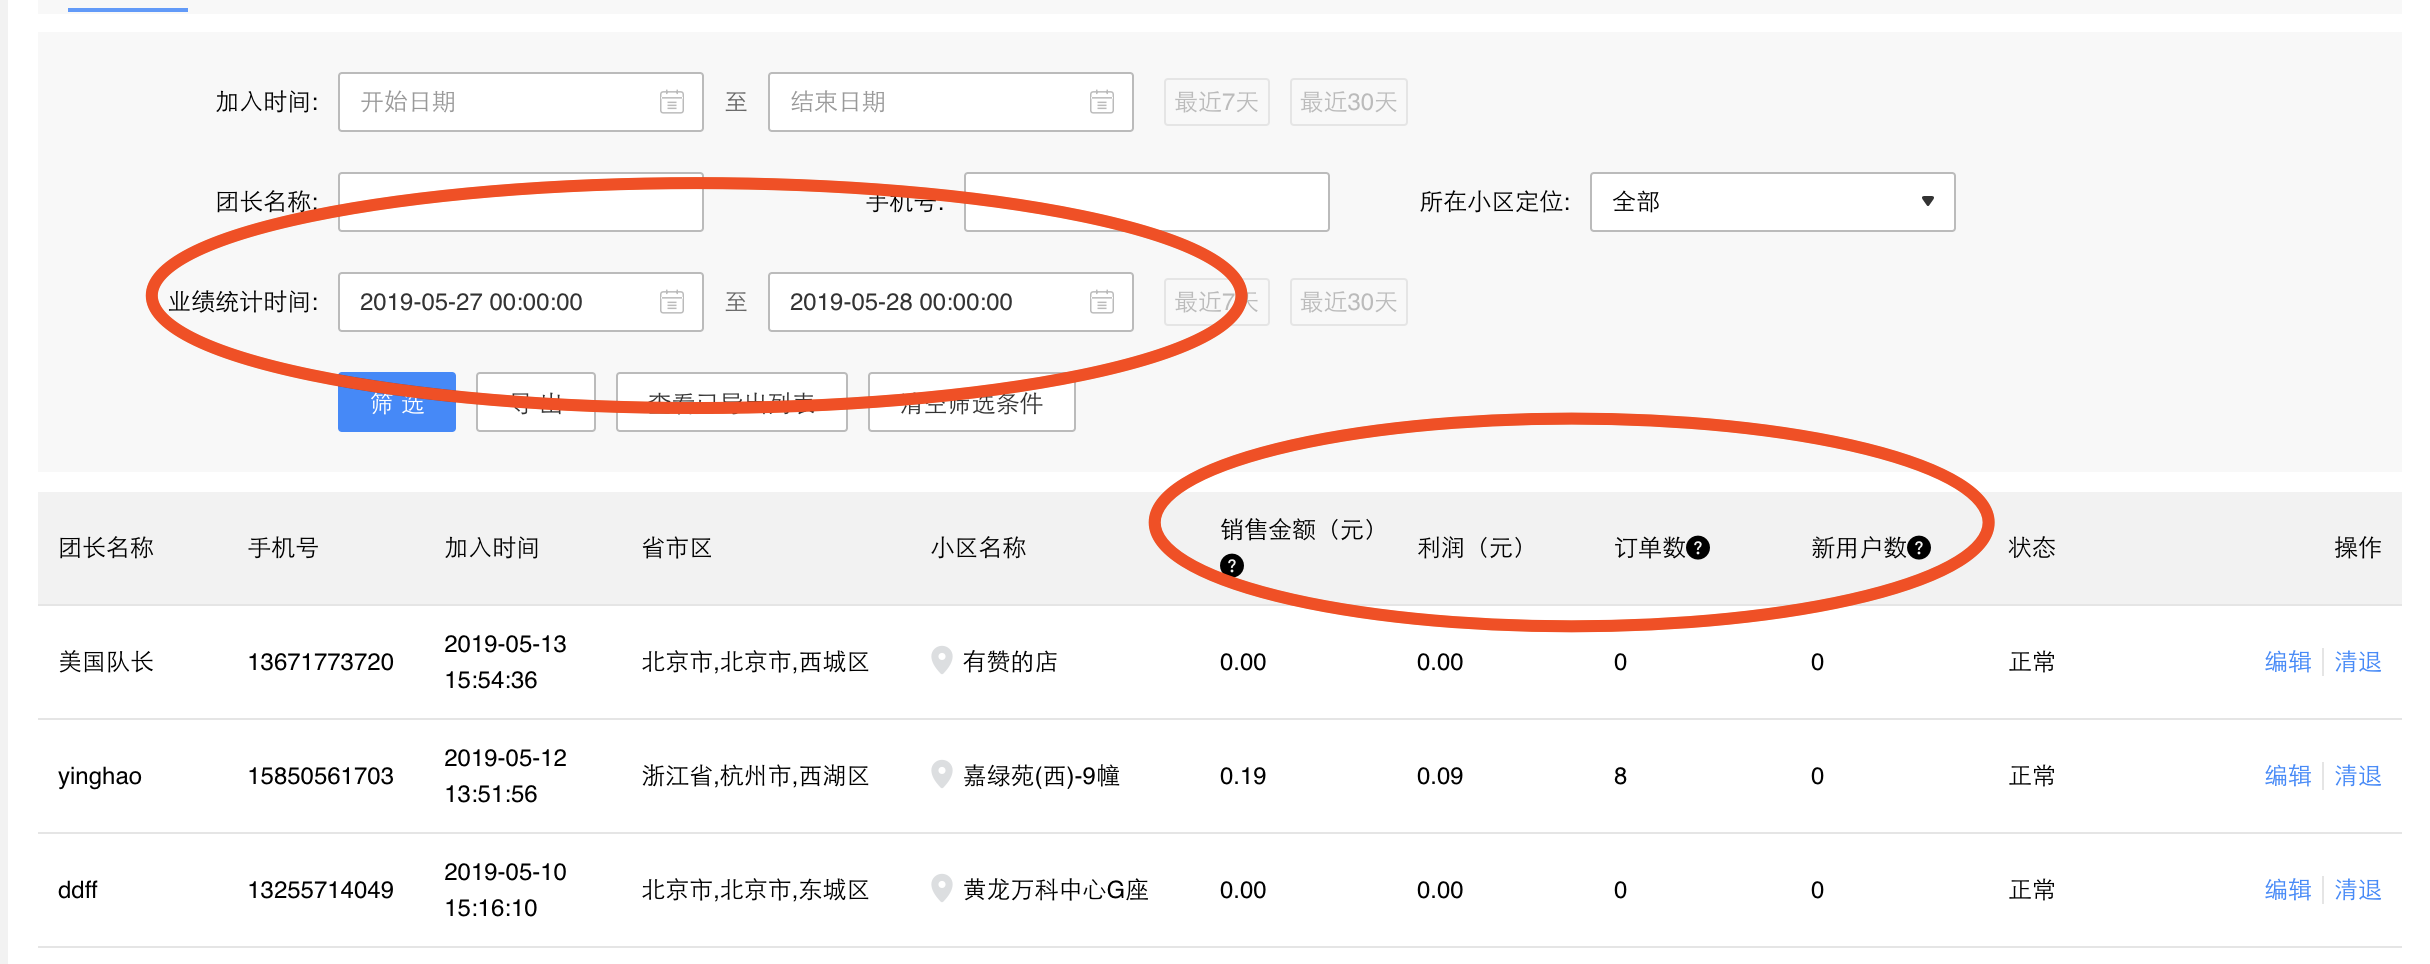Click calendar icon in performance end date field
This screenshot has width=2430, height=964.
(x=1101, y=302)
